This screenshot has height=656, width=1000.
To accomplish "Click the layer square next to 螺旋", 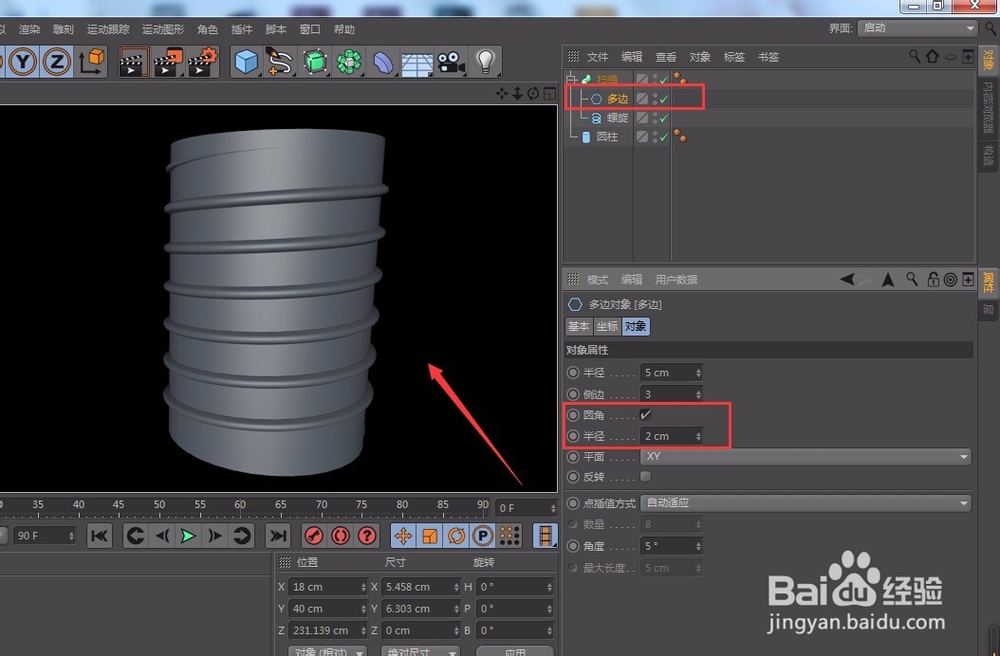I will click(x=642, y=118).
